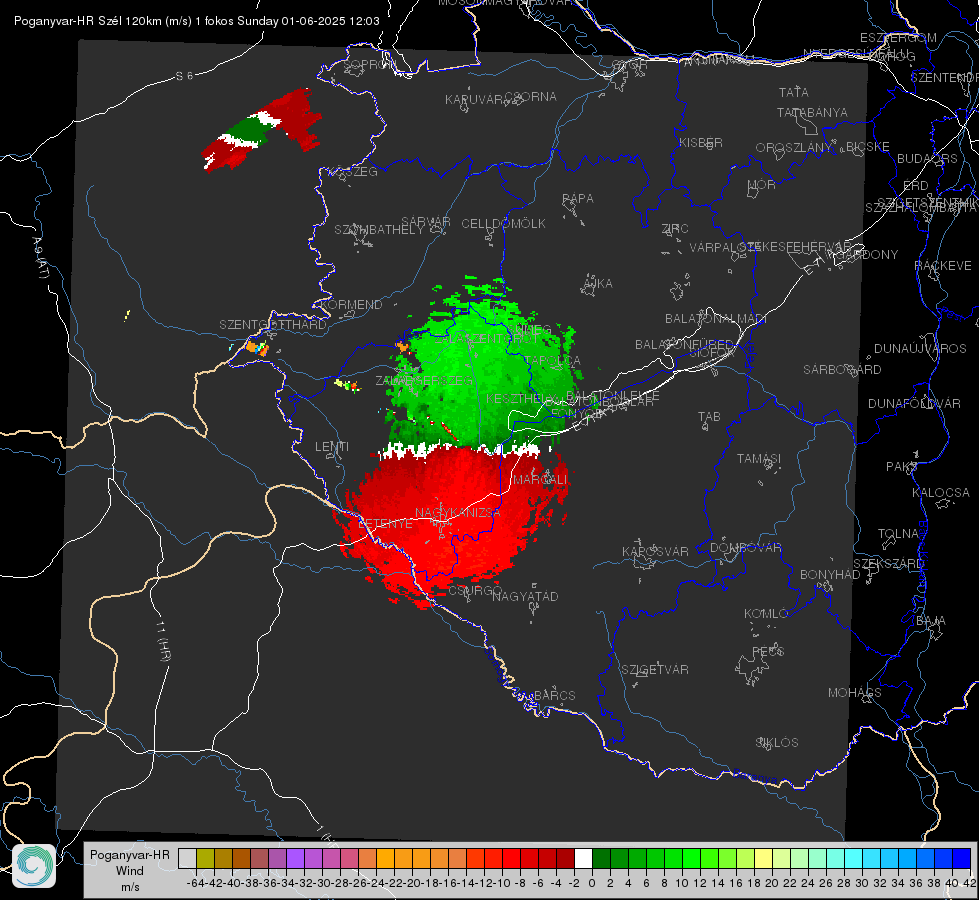
Task: Click the small orange echo near Szentgotthard
Action: click(257, 347)
